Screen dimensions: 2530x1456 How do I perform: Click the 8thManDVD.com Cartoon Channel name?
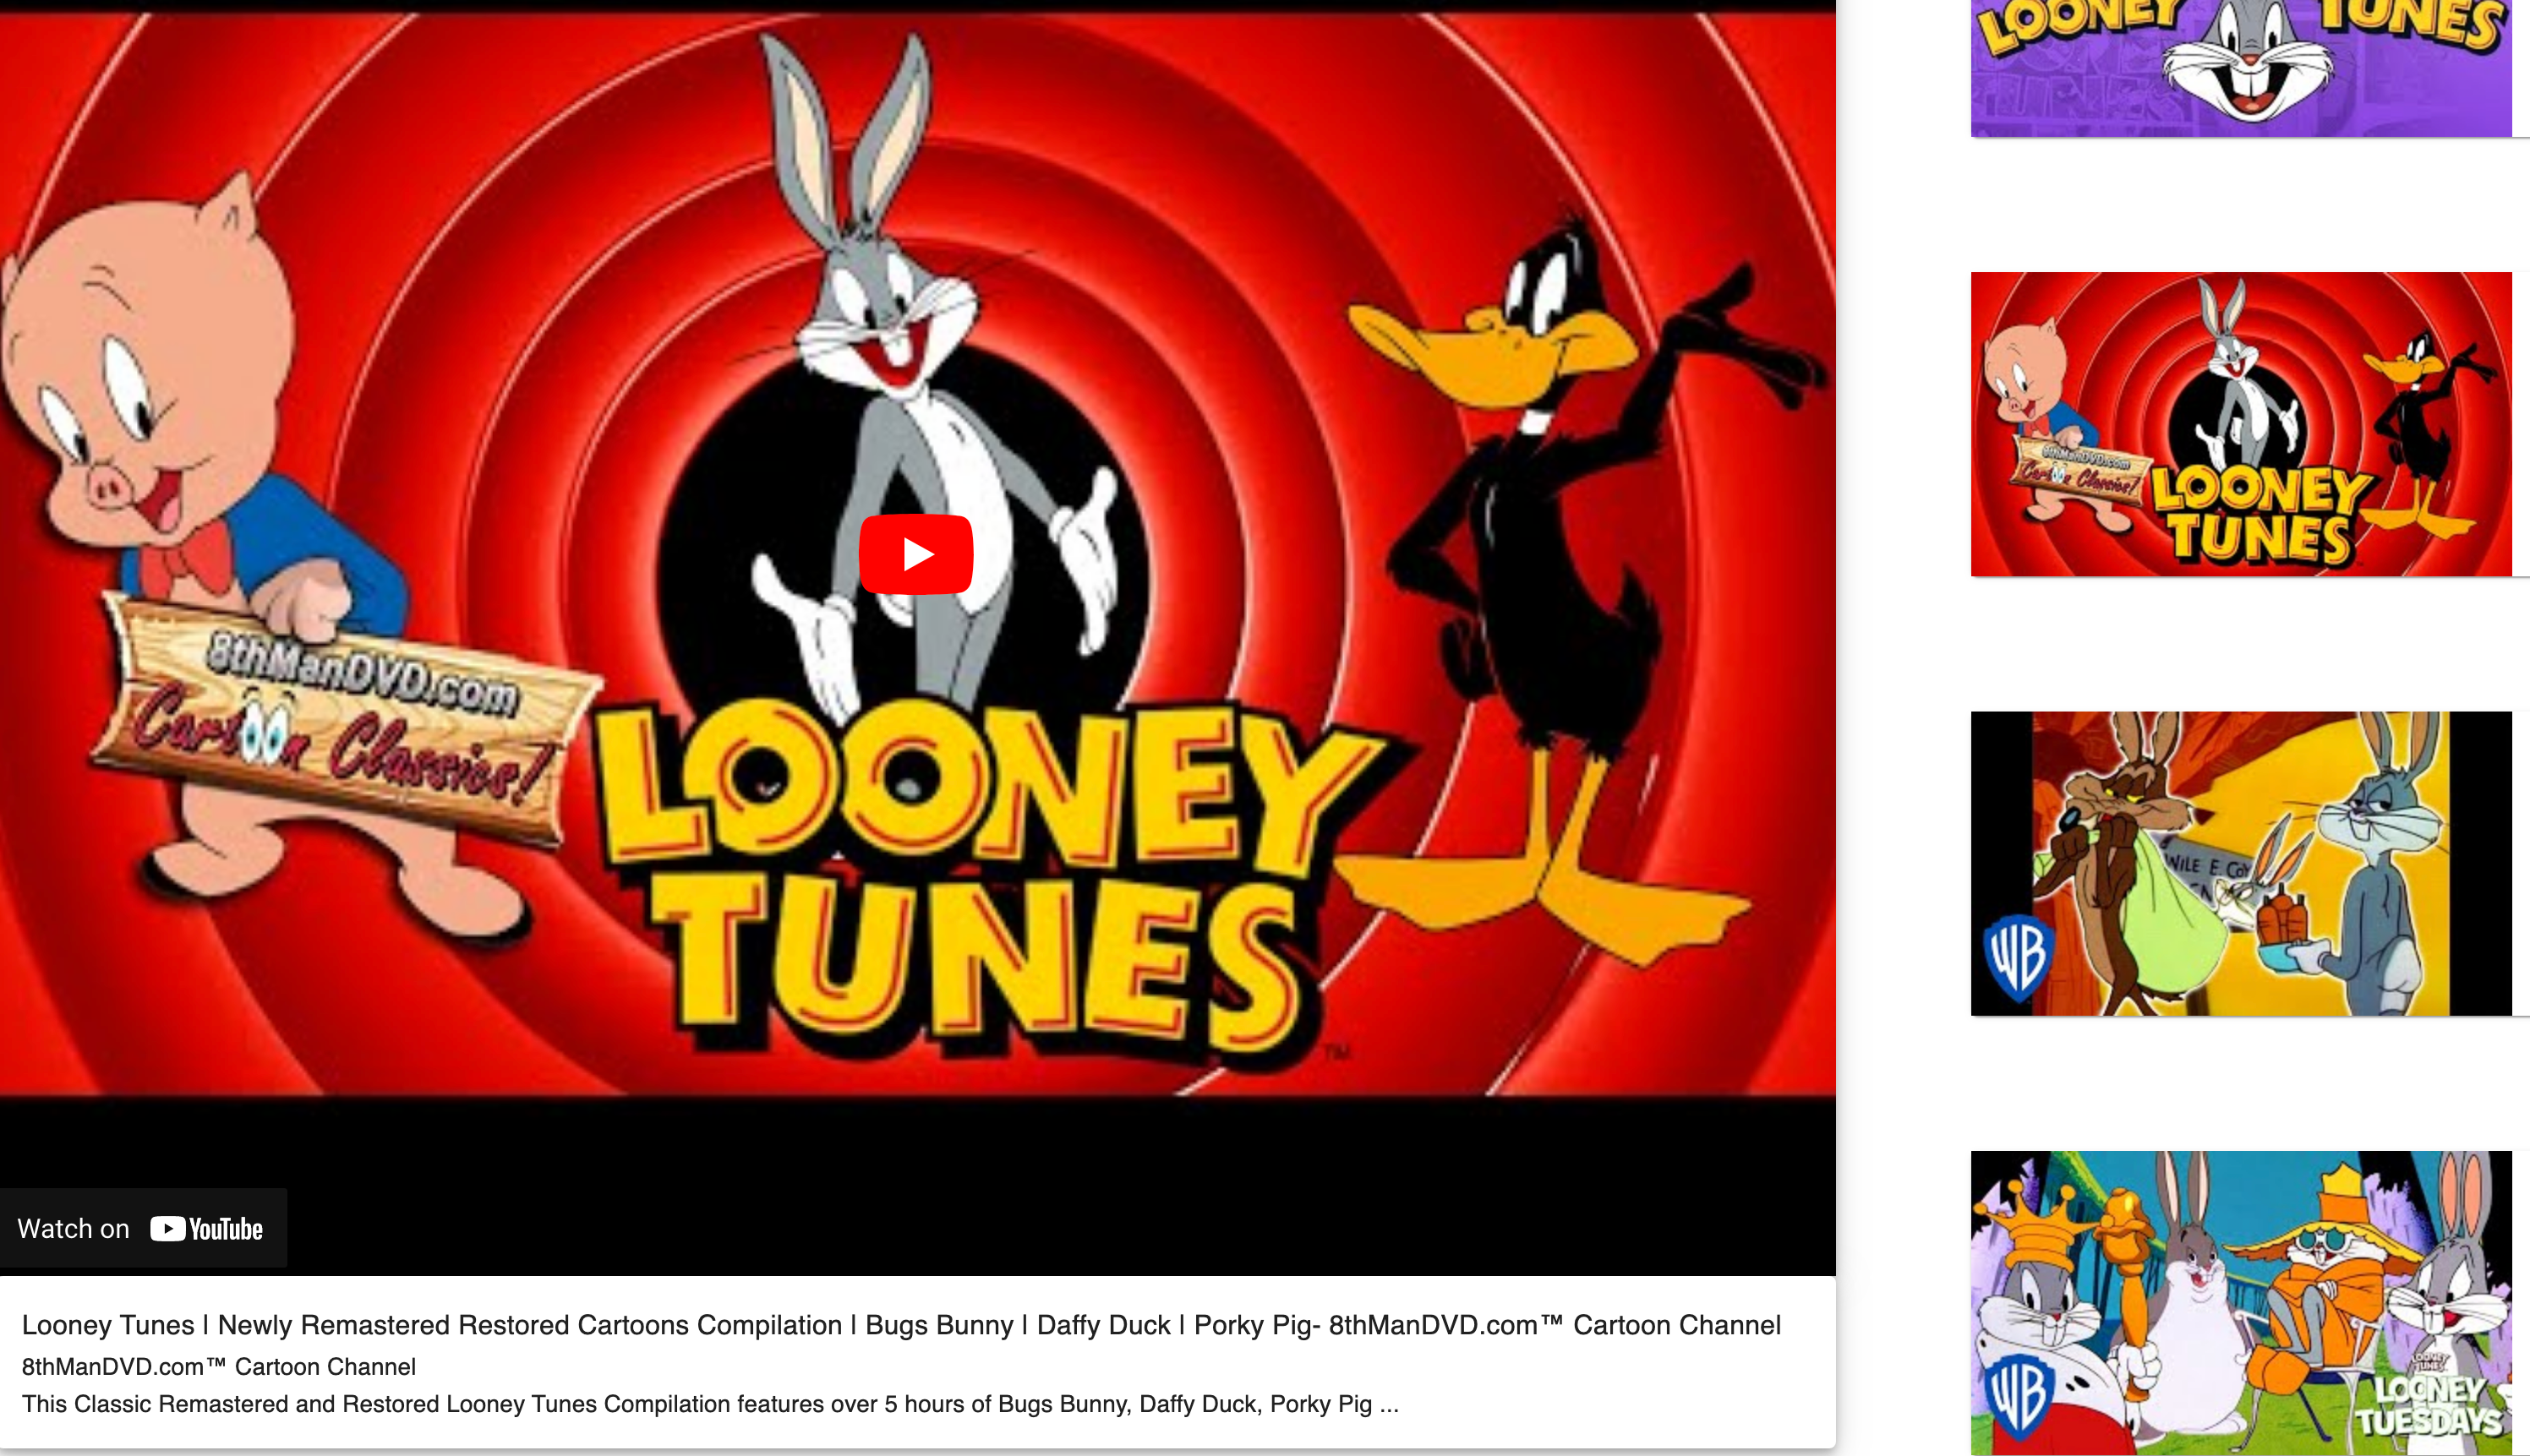pyautogui.click(x=218, y=1367)
